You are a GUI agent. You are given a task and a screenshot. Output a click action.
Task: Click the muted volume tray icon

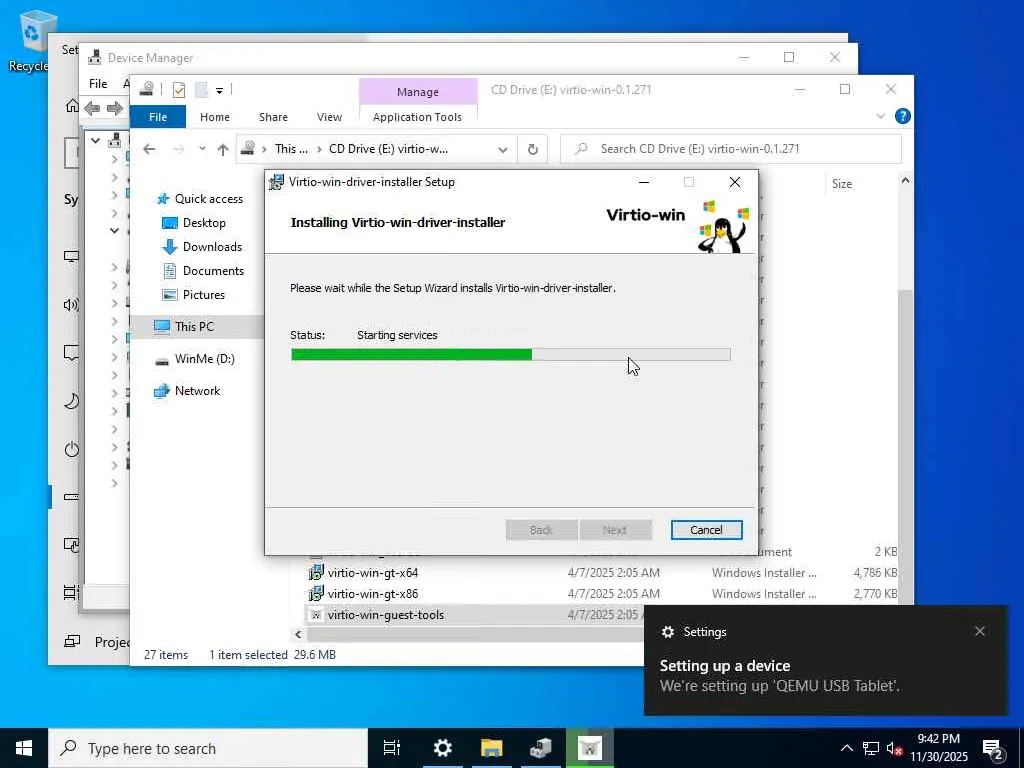[x=894, y=748]
